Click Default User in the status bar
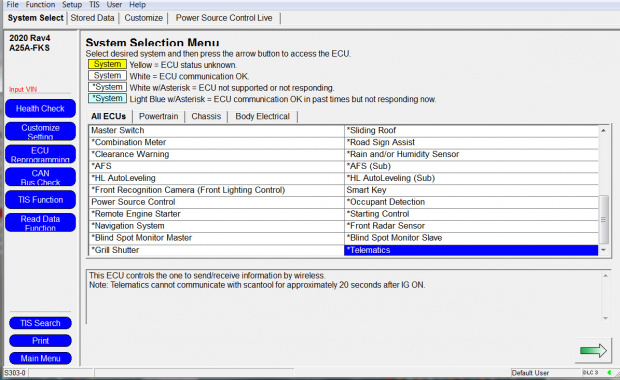620x380 pixels. (530, 373)
